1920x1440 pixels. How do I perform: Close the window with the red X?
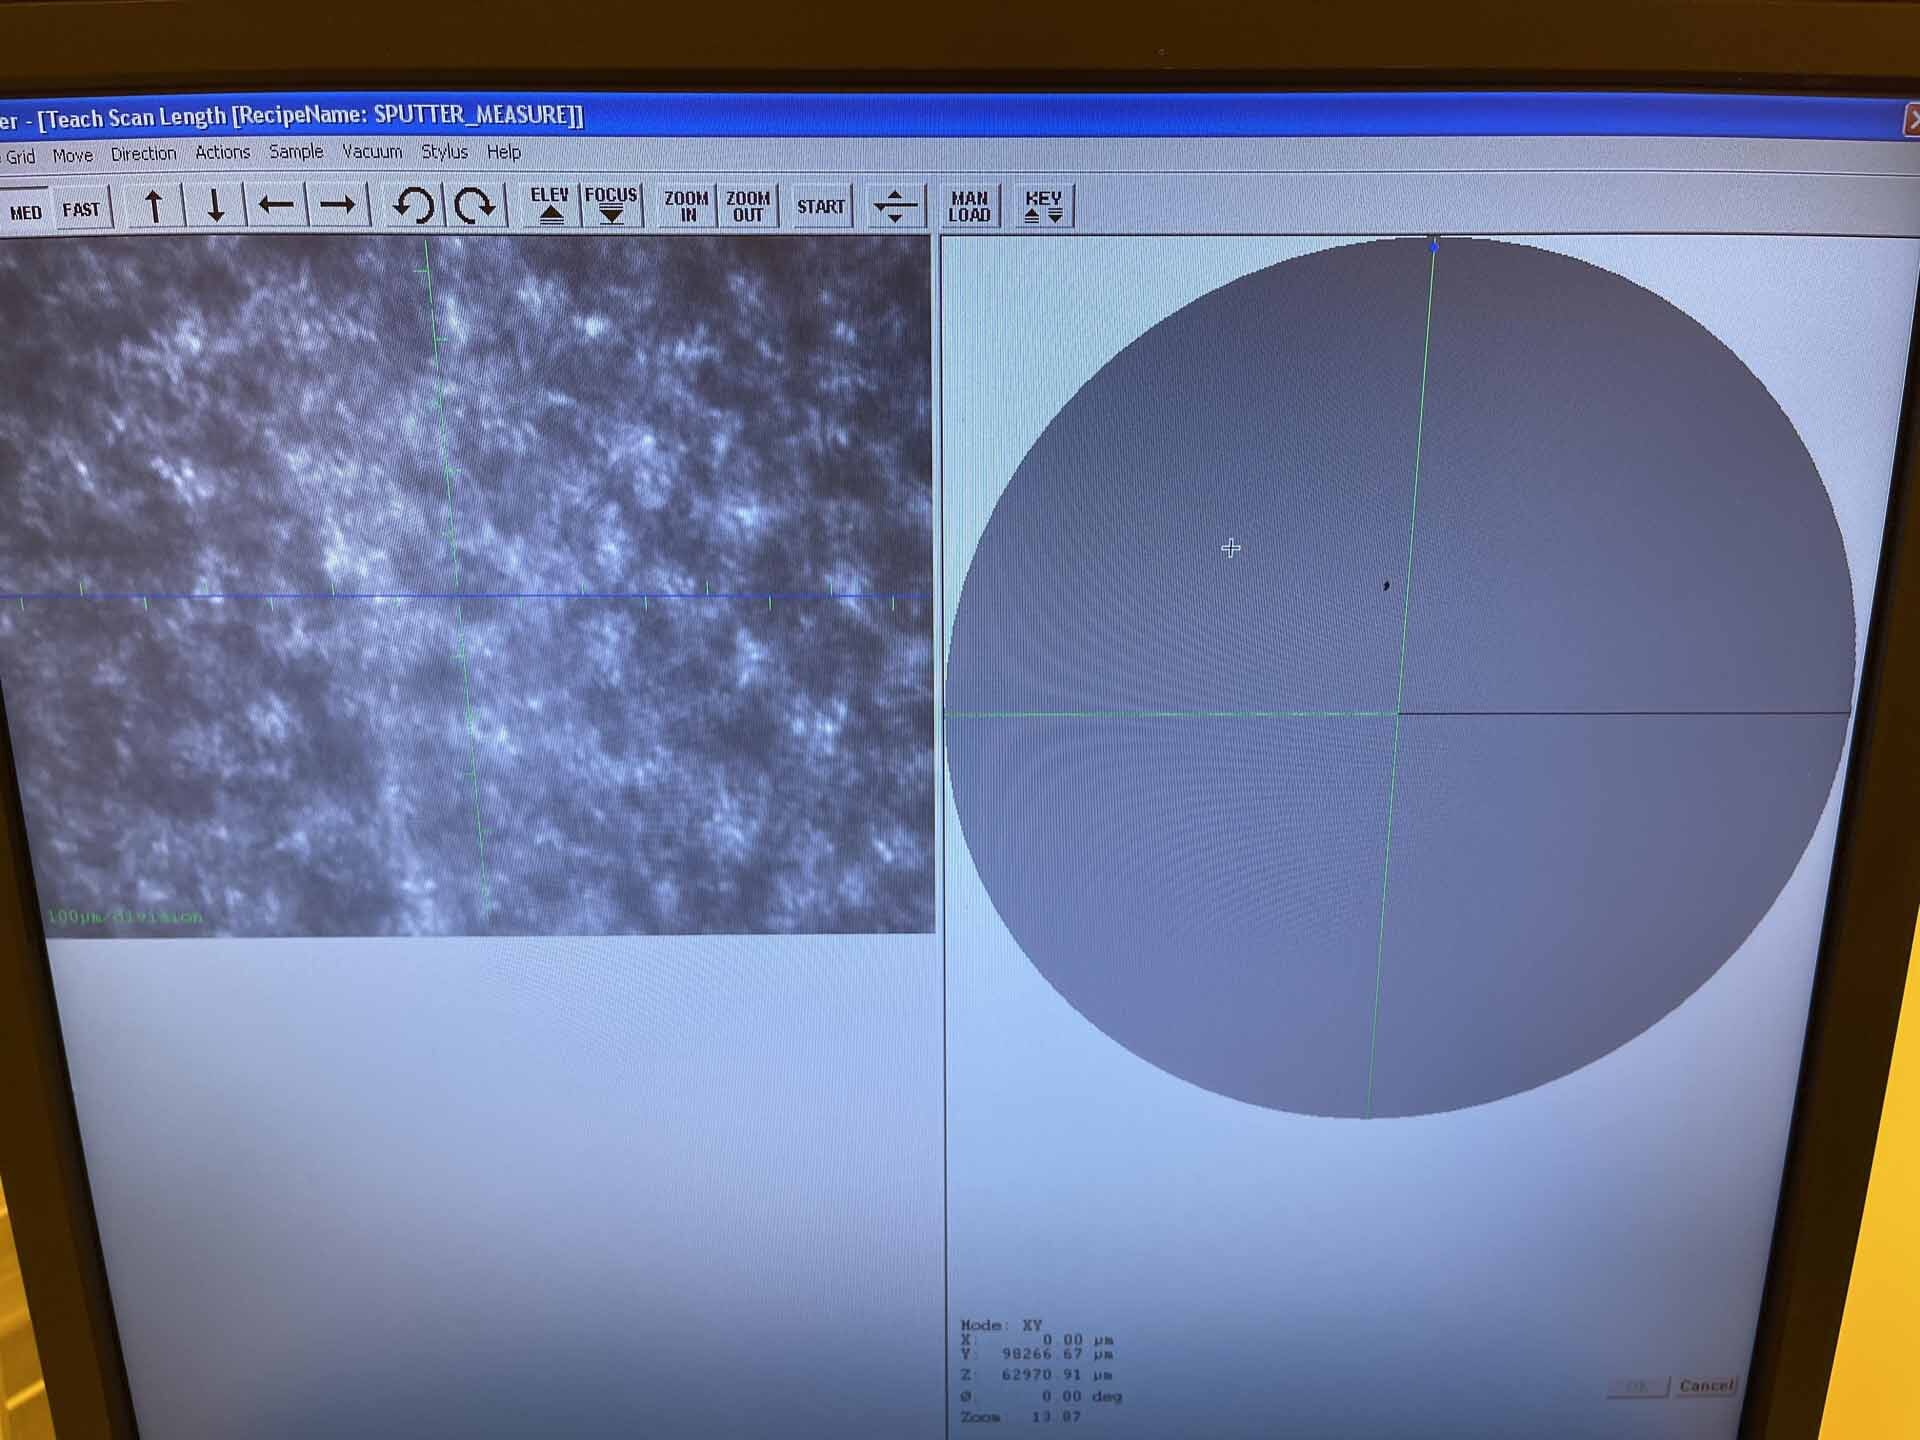click(x=1911, y=120)
